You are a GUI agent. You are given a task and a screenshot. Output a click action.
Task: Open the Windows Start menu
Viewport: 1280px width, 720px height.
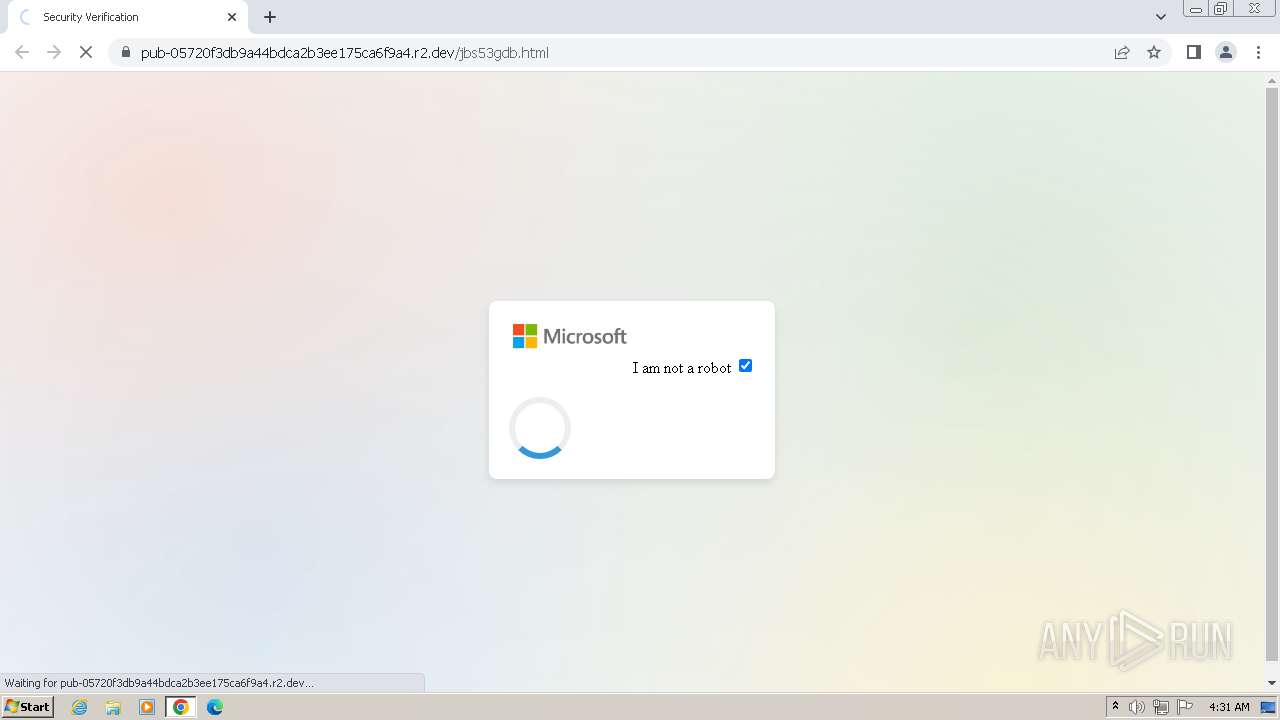tap(28, 707)
